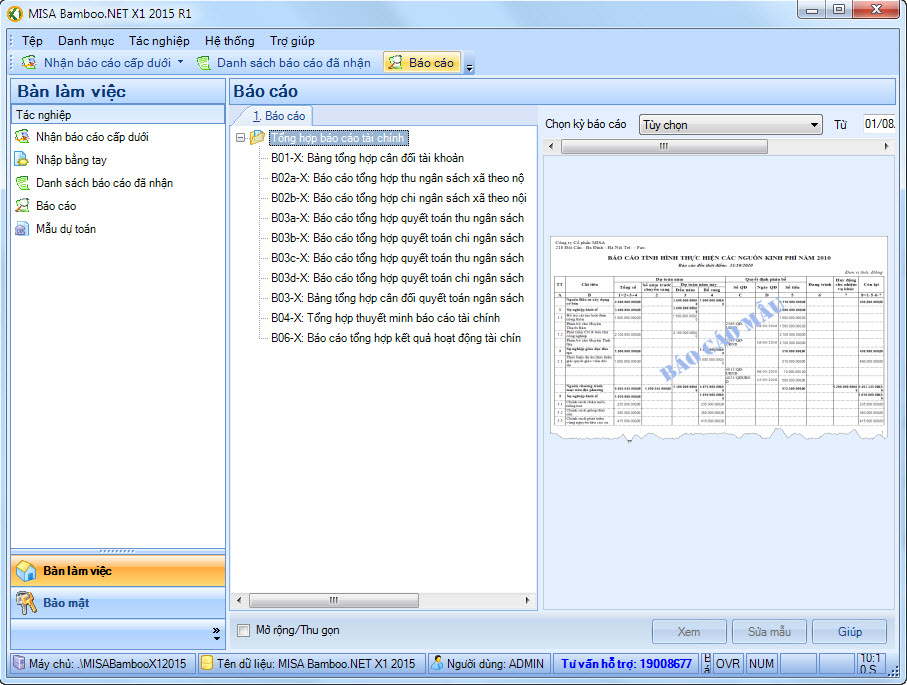Screen dimensions: 907x685
Task: Click the filter bar horizontal scrollbar thumb
Action: tap(664, 146)
